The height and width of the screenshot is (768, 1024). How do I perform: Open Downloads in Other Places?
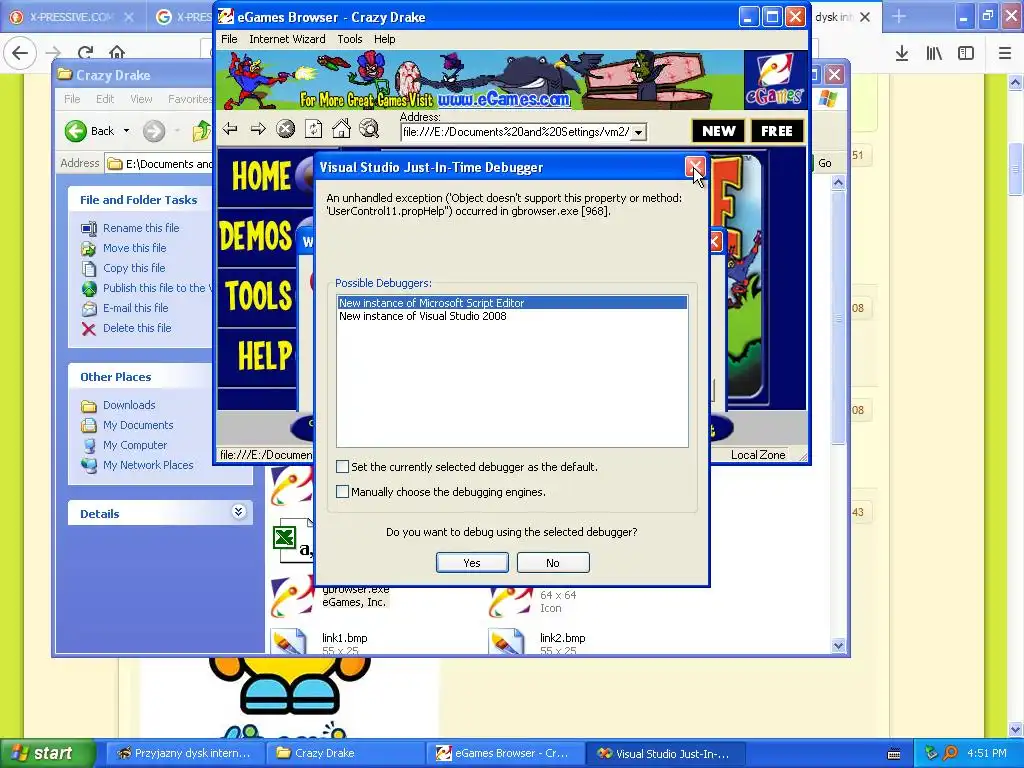[x=129, y=406]
